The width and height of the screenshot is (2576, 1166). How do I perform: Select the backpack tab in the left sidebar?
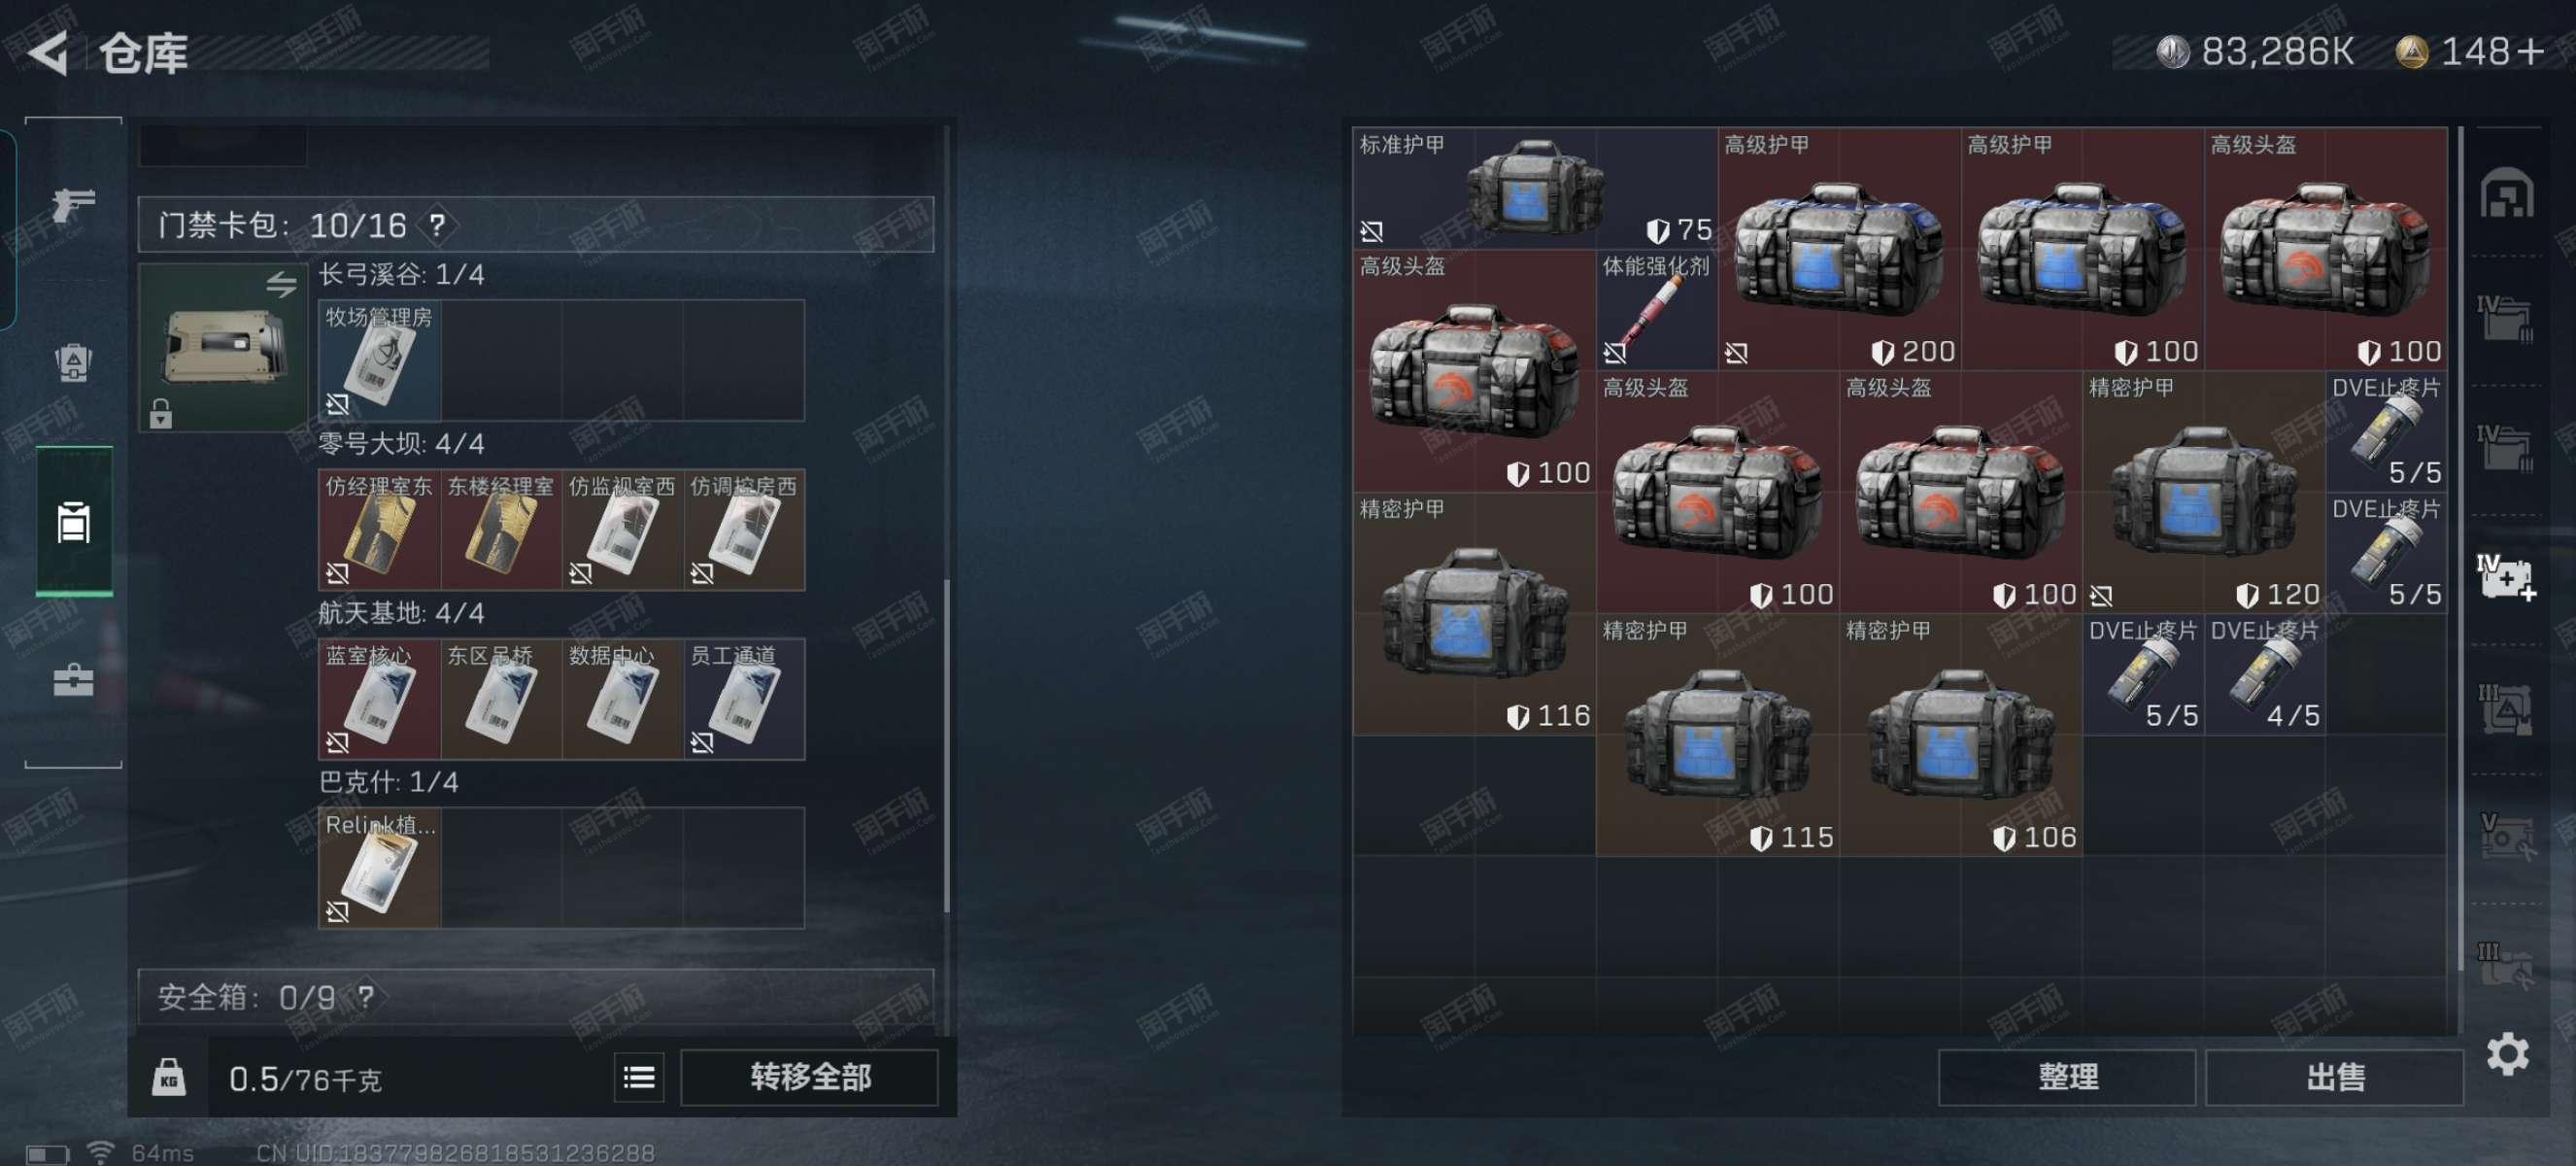pos(73,362)
